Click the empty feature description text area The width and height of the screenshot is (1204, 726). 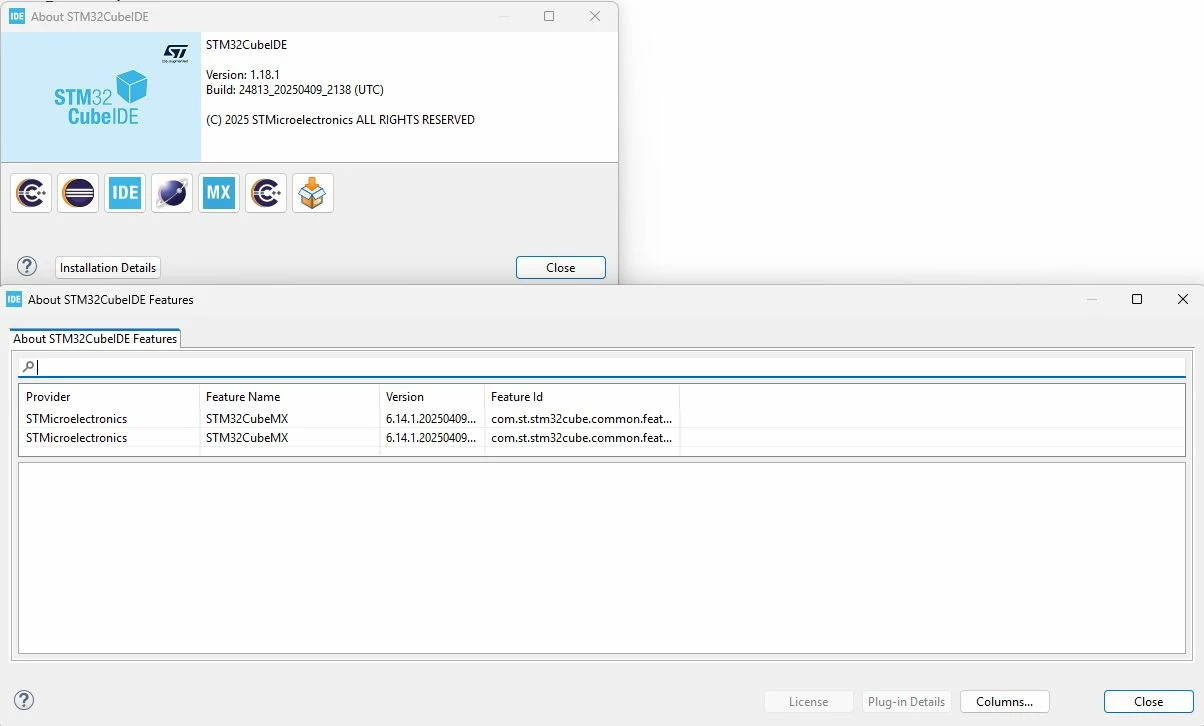coord(602,558)
